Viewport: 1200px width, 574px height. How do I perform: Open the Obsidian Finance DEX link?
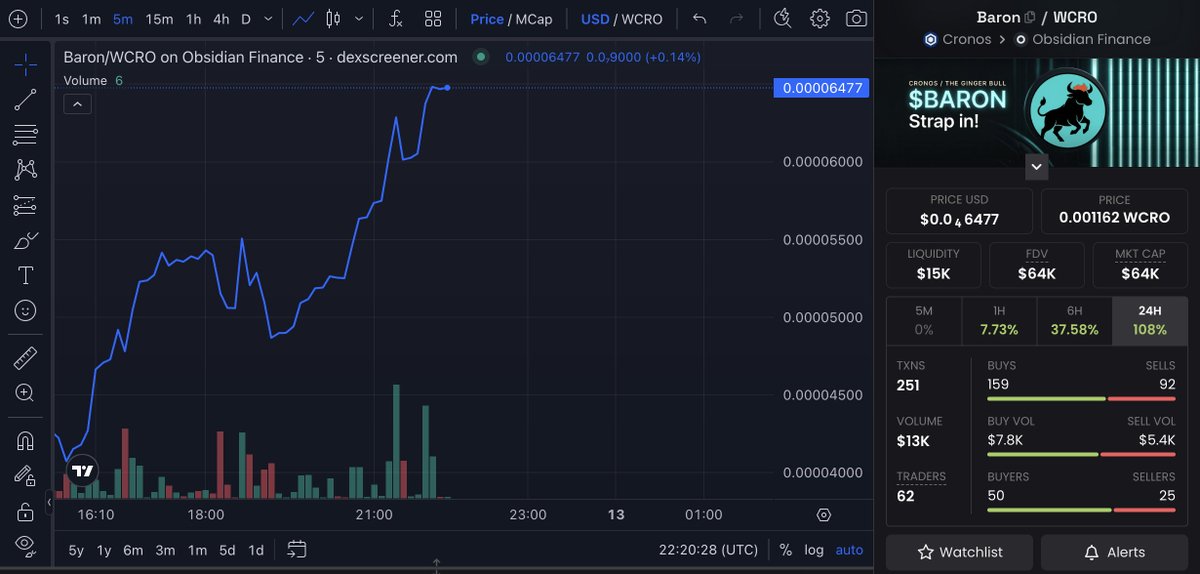pos(1083,39)
